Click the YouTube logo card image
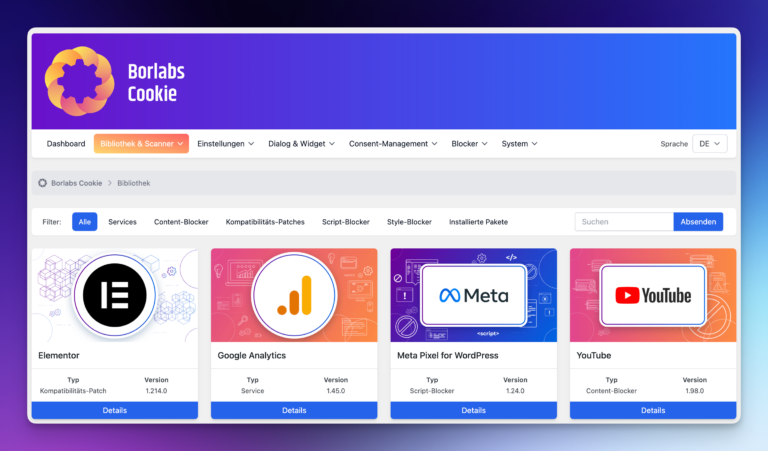Image resolution: width=768 pixels, height=451 pixels. [x=653, y=295]
